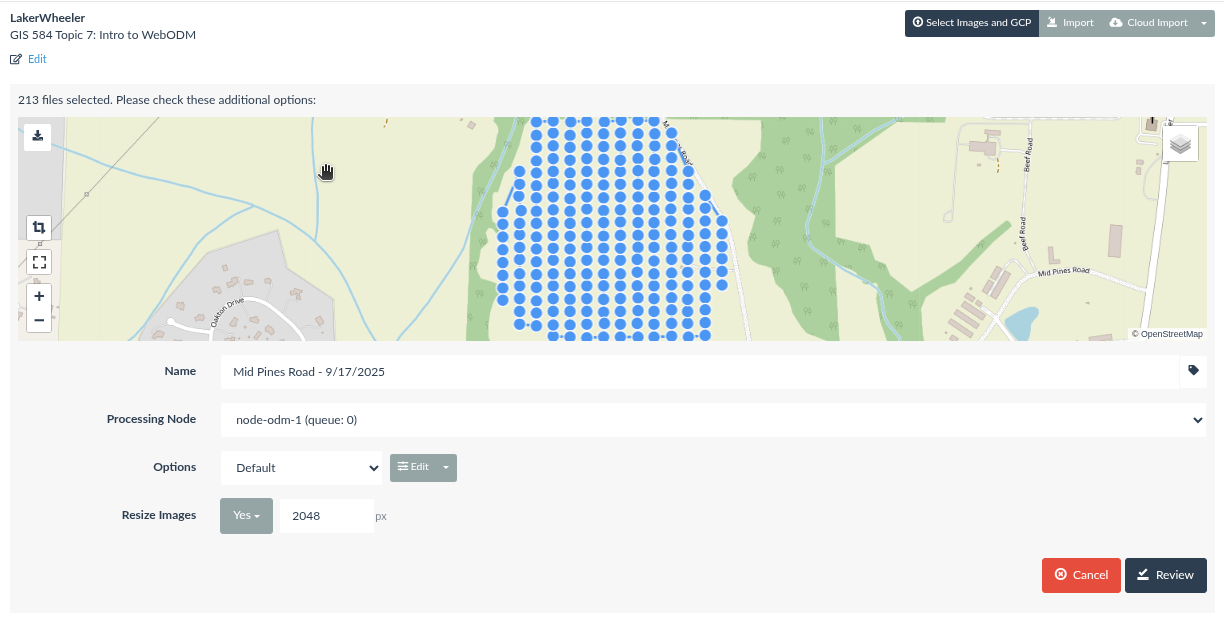
Task: Expand the caret next to Edit options
Action: click(x=446, y=467)
